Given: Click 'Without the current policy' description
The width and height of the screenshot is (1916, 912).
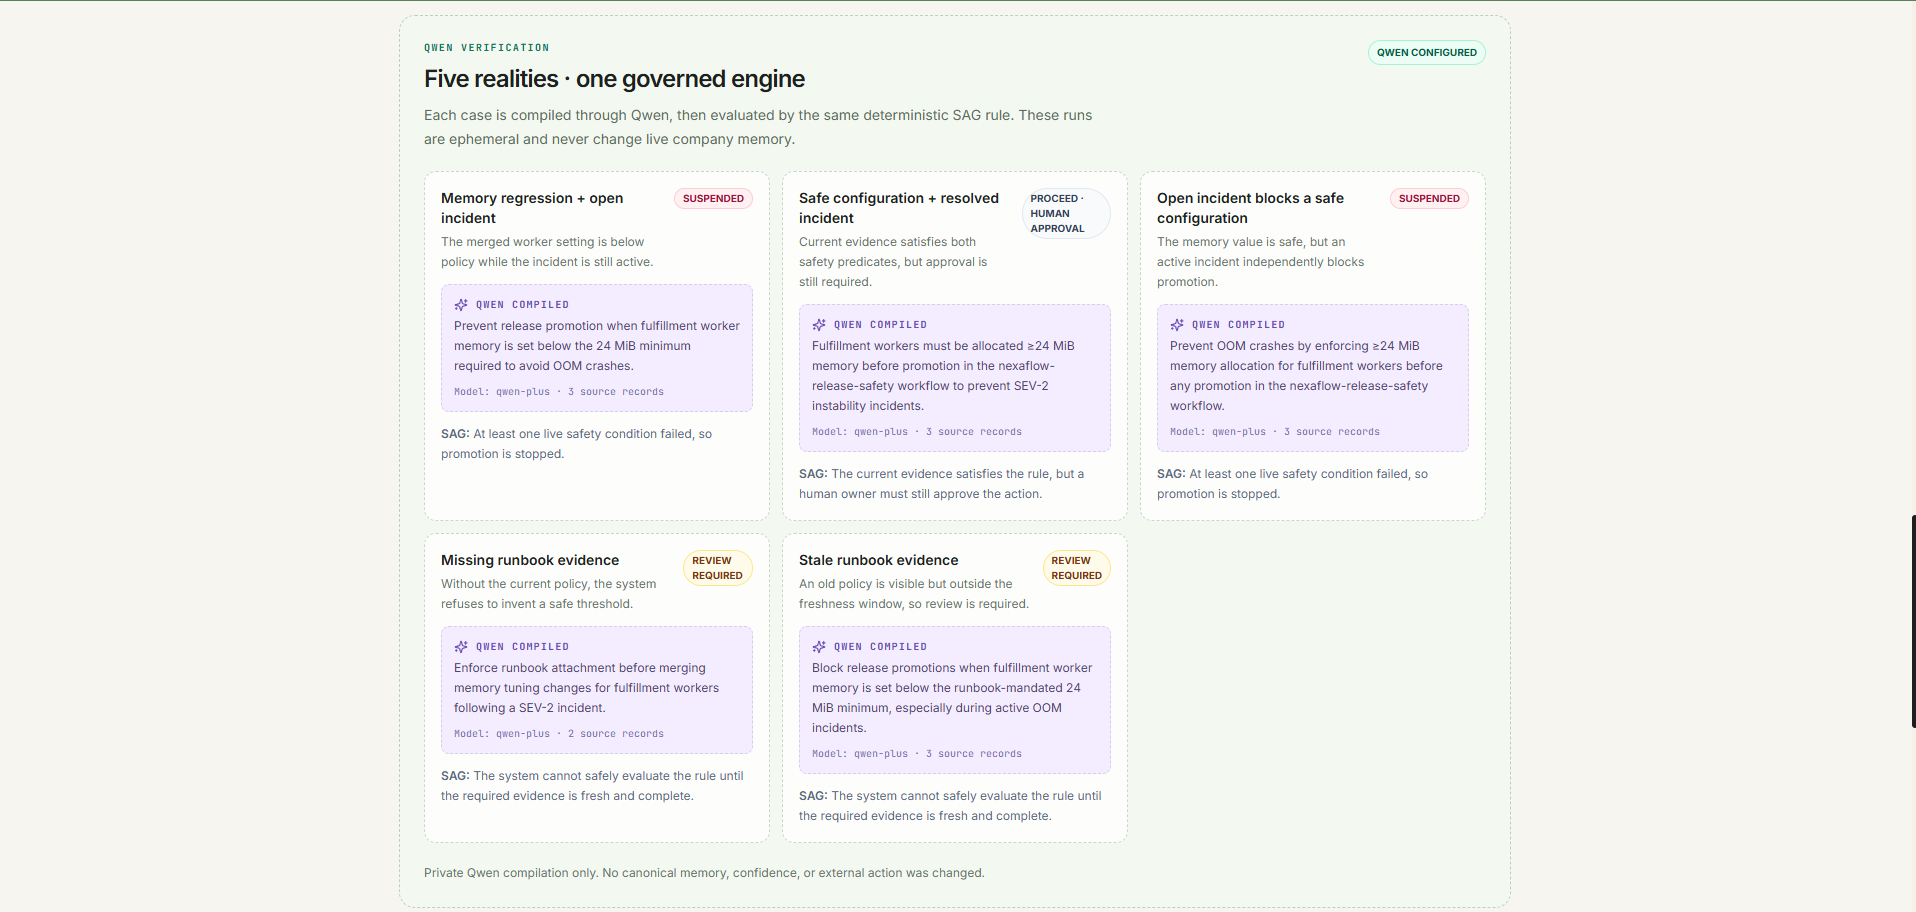Looking at the screenshot, I should (x=549, y=594).
